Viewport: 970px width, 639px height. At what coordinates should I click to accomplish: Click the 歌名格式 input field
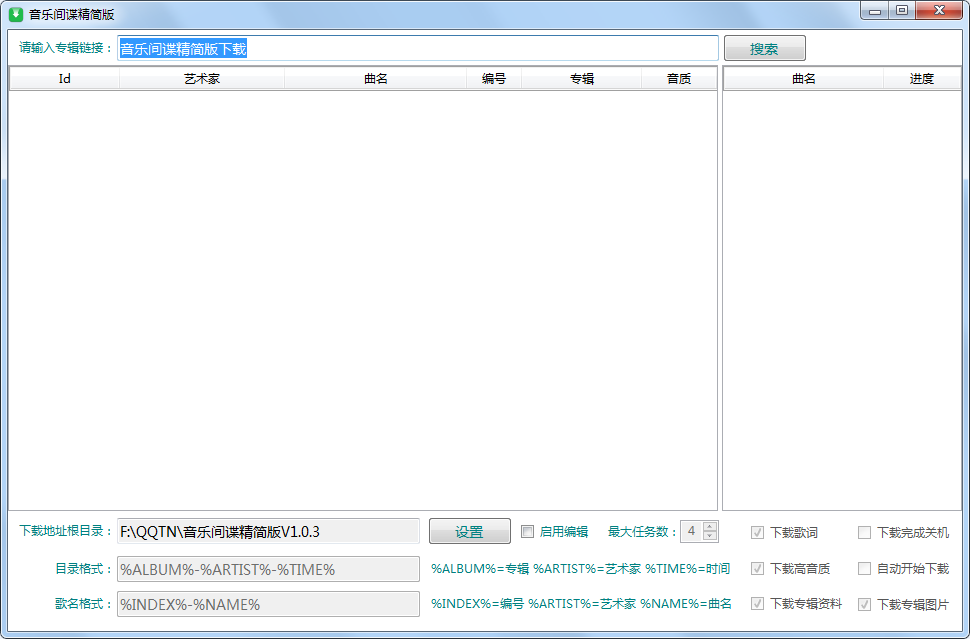point(268,604)
